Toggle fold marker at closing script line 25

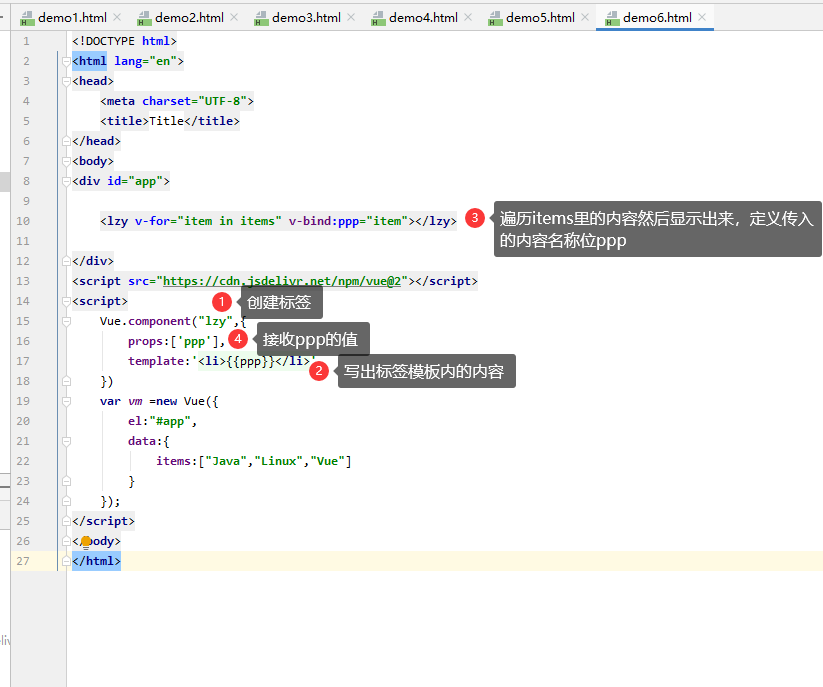click(66, 521)
